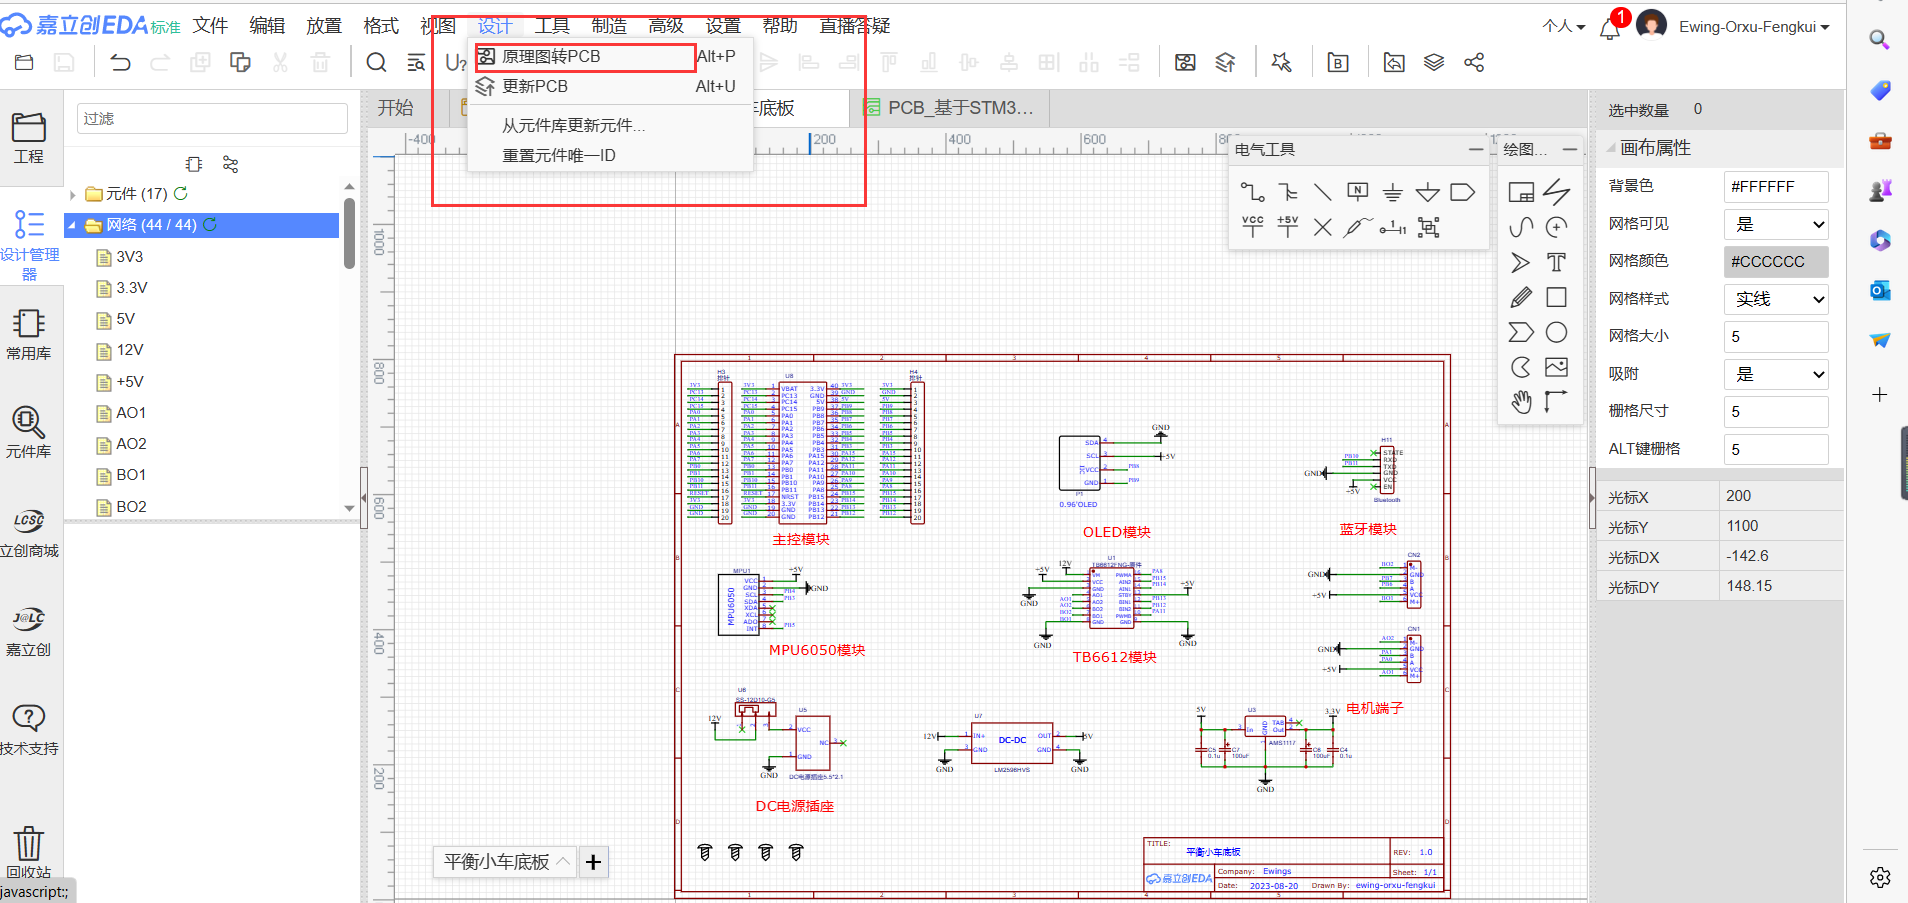
Task: Choose 更新PCB menu entry
Action: point(610,86)
